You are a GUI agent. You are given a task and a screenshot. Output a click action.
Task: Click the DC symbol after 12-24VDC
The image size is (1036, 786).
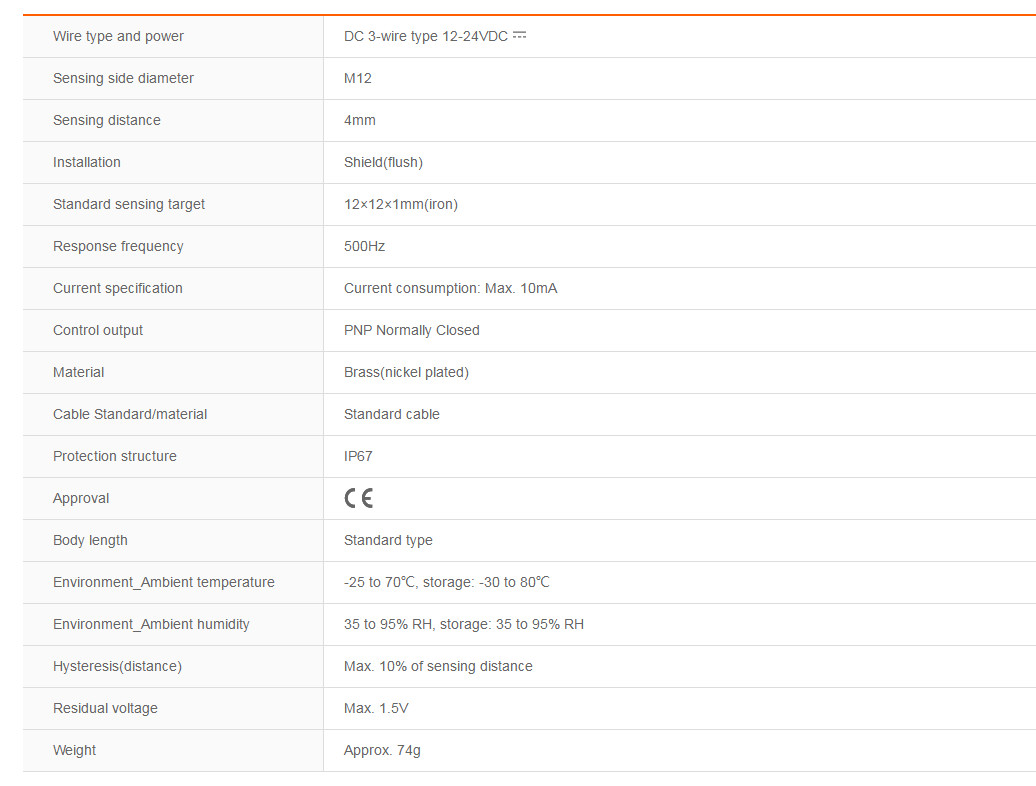tap(519, 35)
